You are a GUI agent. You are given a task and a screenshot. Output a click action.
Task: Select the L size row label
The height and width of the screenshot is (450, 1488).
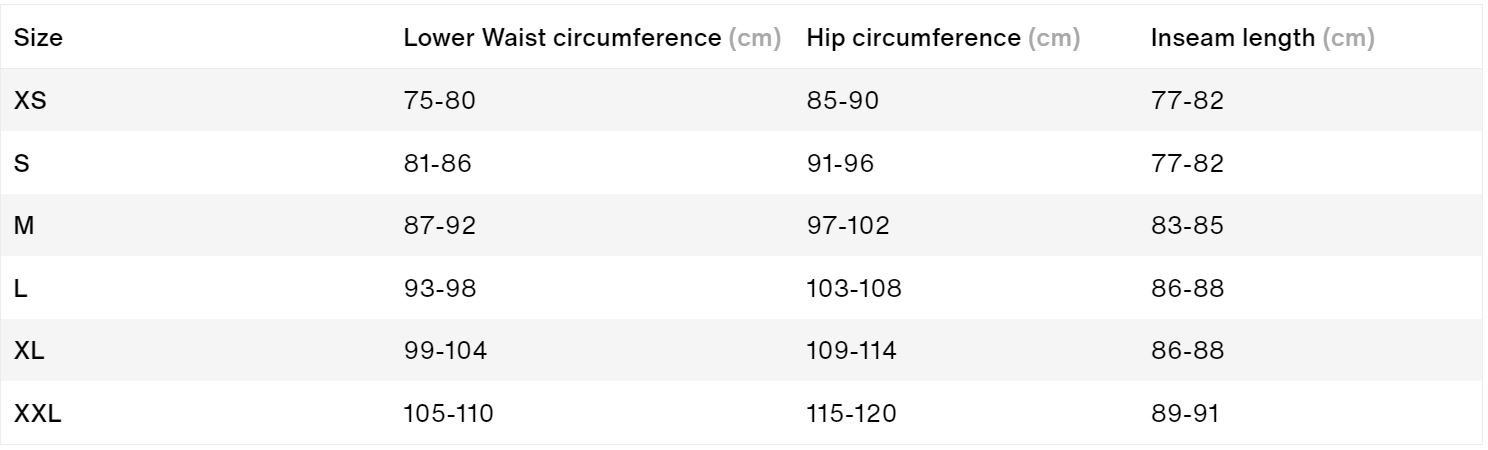pyautogui.click(x=20, y=289)
